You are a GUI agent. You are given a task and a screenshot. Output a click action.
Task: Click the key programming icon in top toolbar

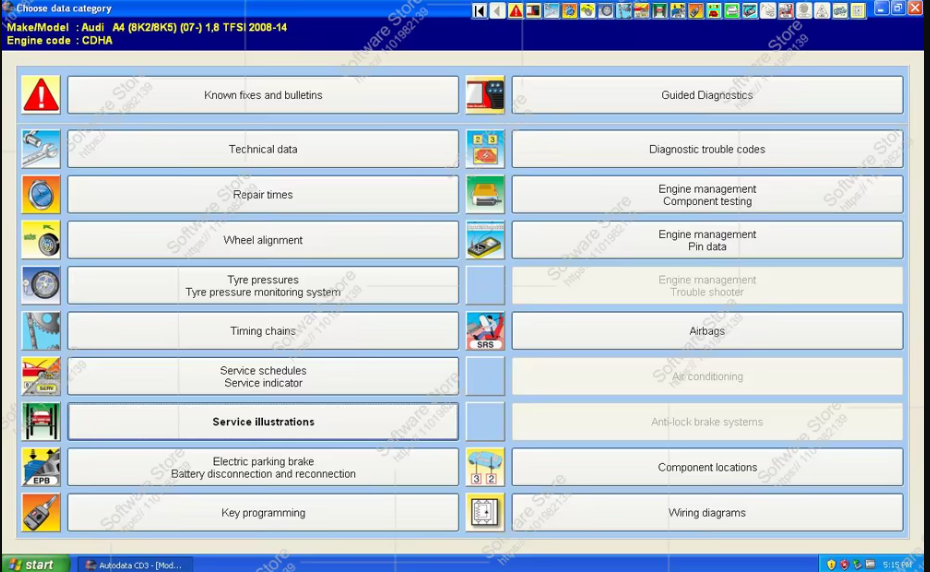(x=696, y=11)
